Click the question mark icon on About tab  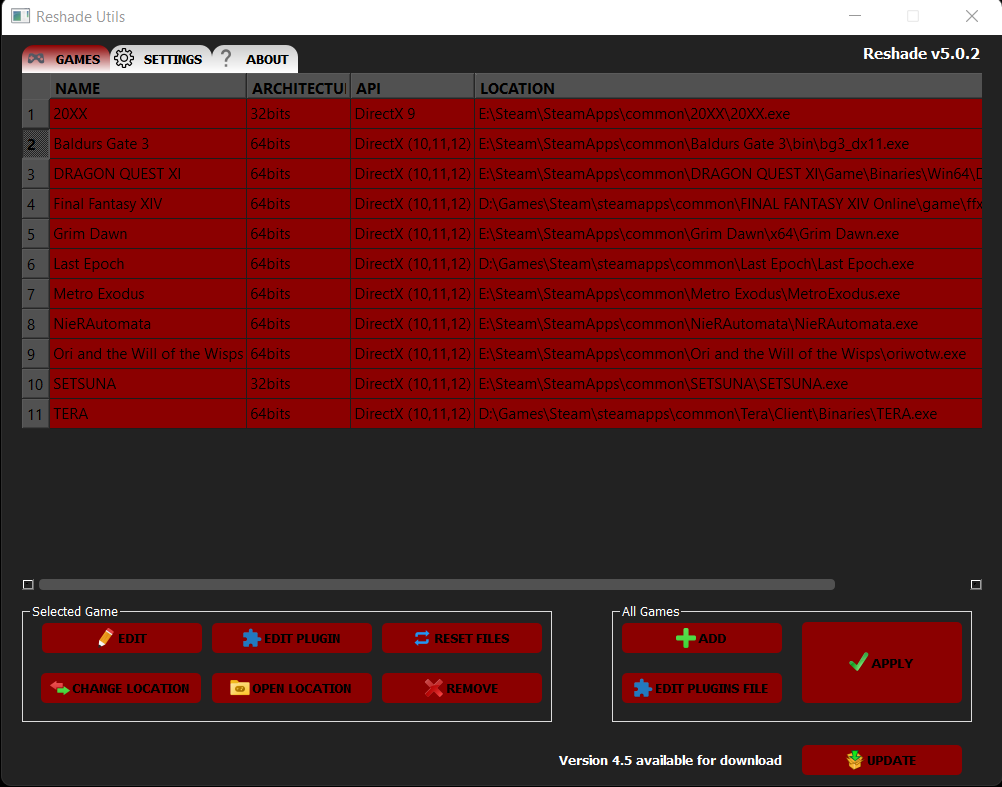[x=226, y=59]
